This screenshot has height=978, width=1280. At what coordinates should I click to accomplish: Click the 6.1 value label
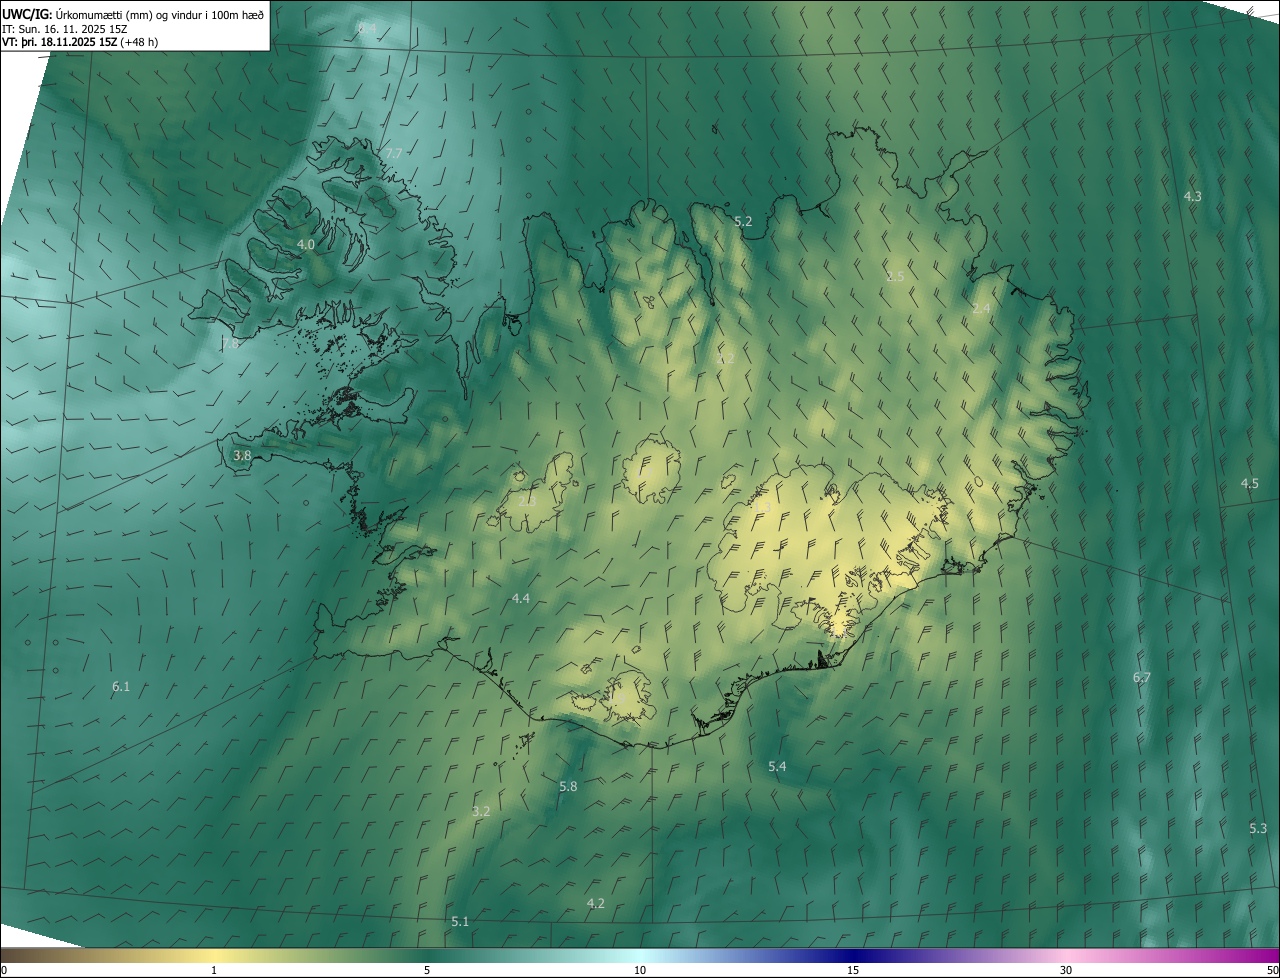tap(121, 686)
